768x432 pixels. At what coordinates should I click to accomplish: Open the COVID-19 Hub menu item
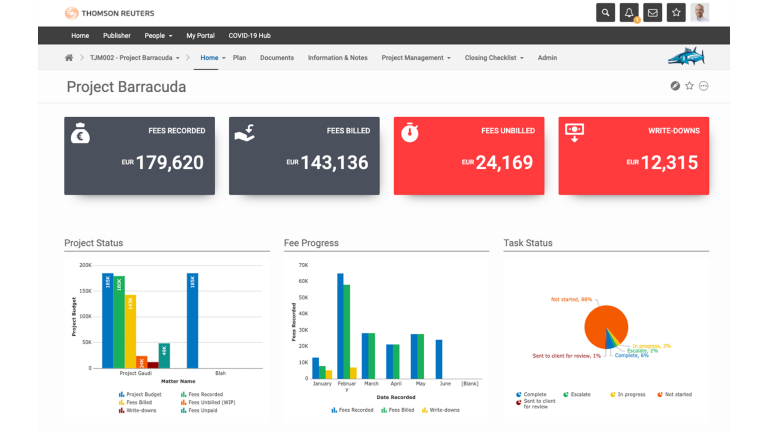(249, 36)
